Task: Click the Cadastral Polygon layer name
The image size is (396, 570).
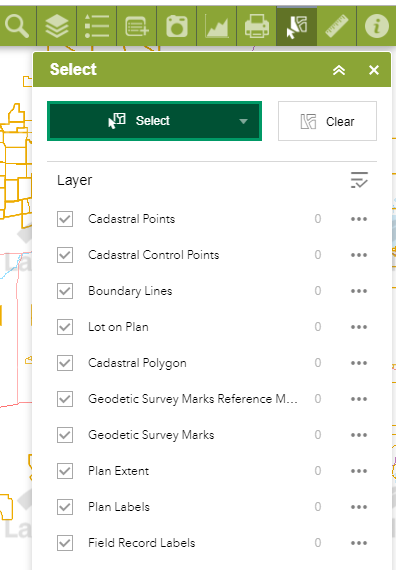Action: click(x=137, y=363)
